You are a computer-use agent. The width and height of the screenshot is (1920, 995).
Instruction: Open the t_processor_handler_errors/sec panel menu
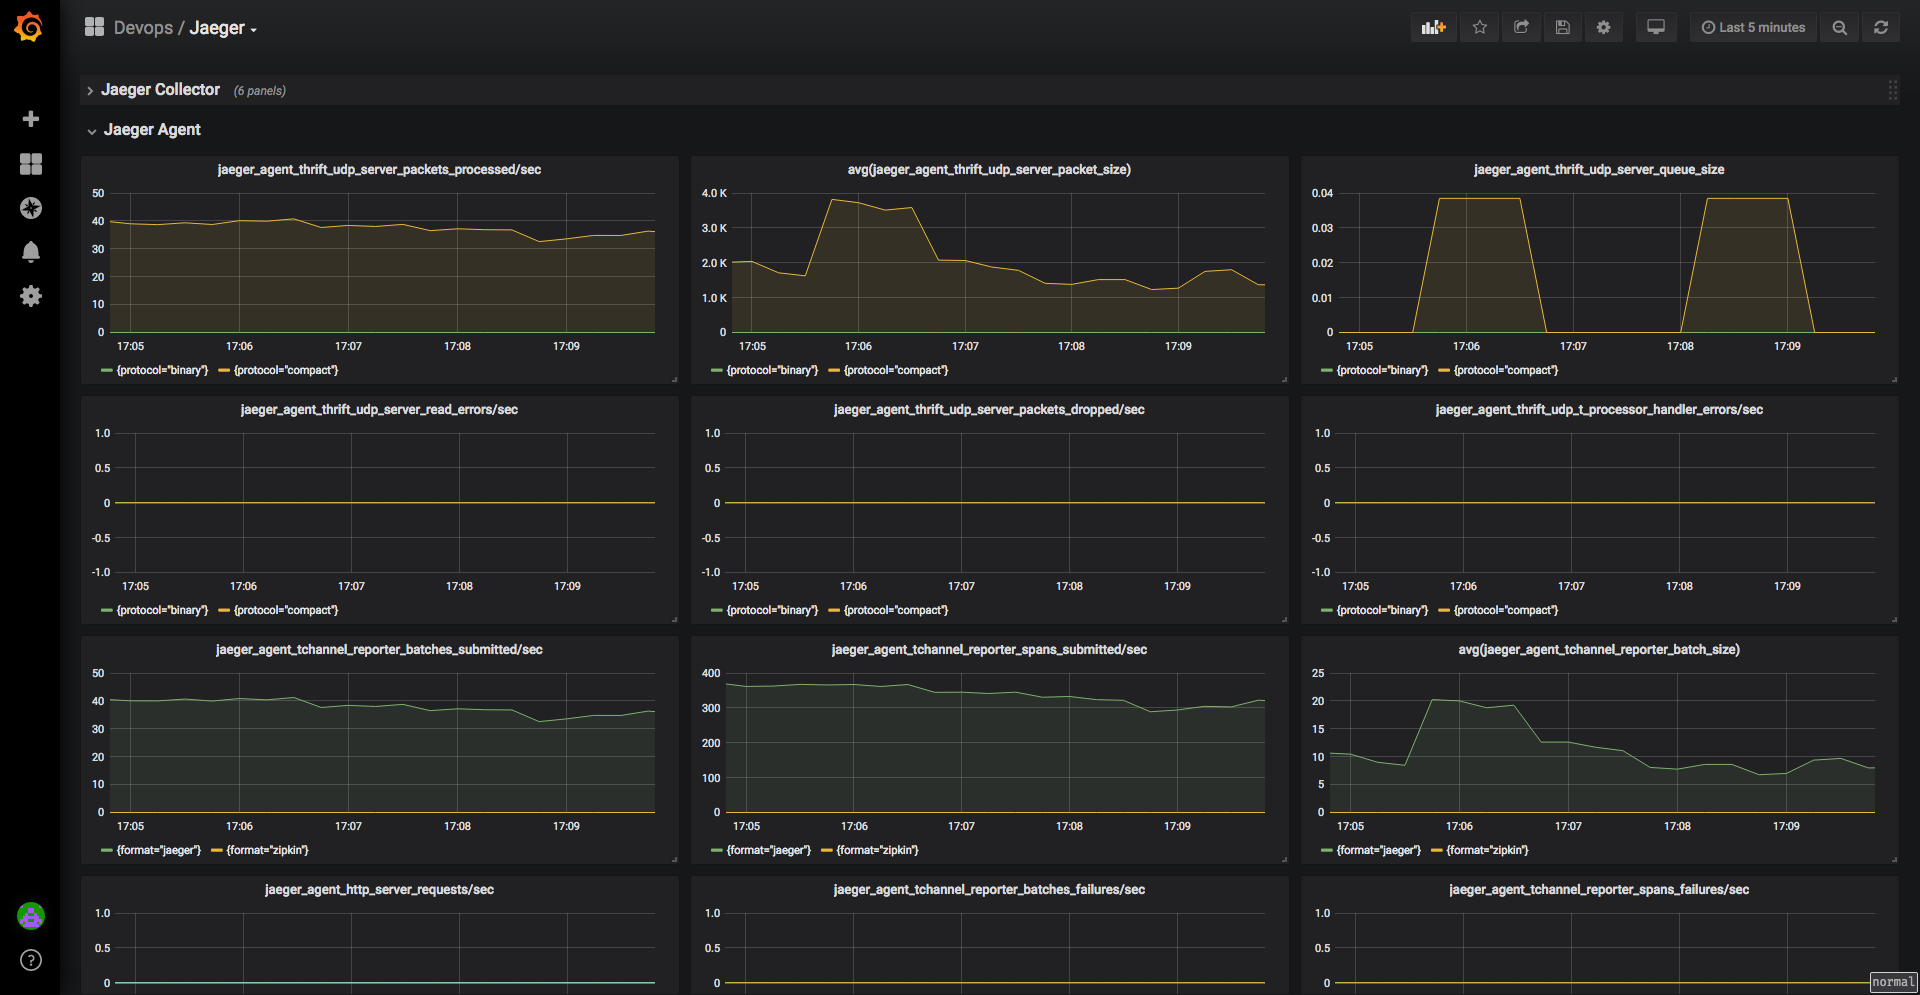(x=1599, y=410)
